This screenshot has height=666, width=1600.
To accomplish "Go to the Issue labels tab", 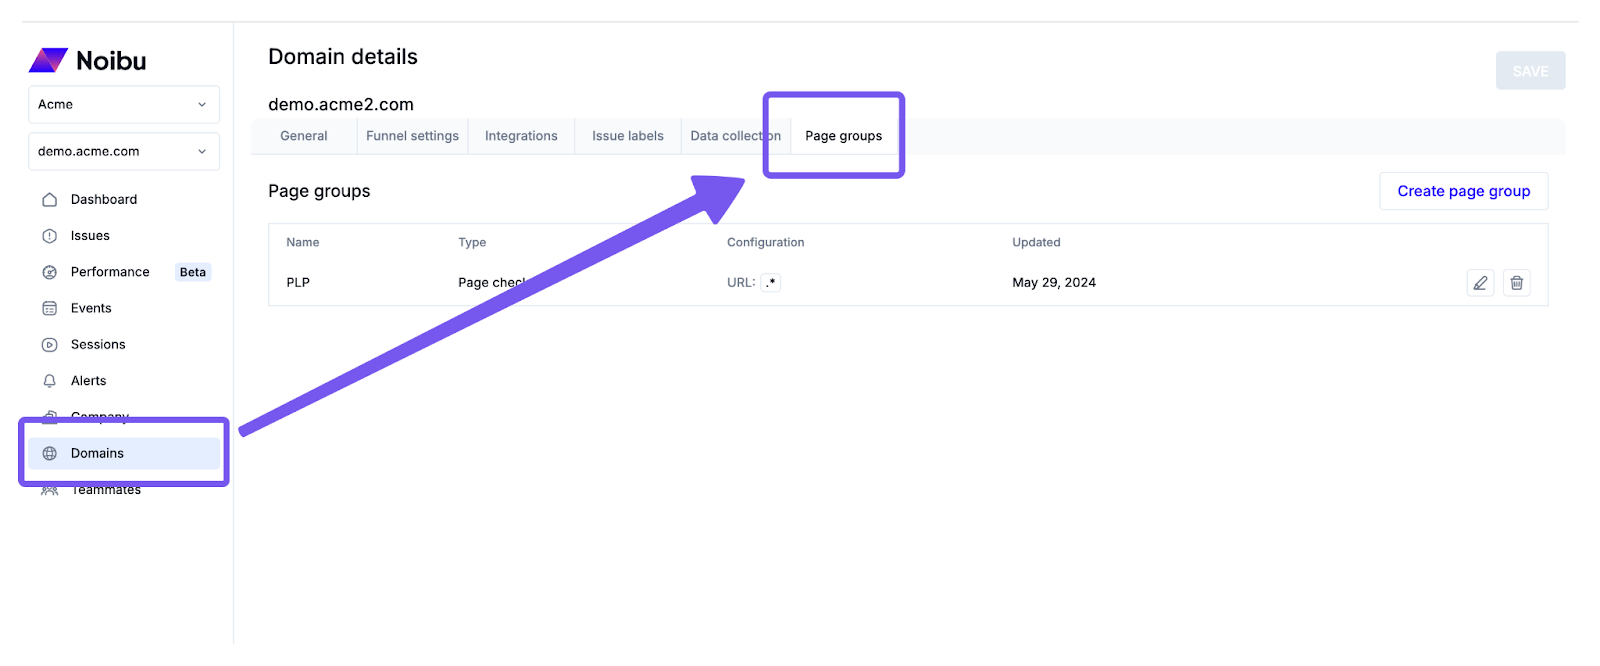I will coord(628,136).
